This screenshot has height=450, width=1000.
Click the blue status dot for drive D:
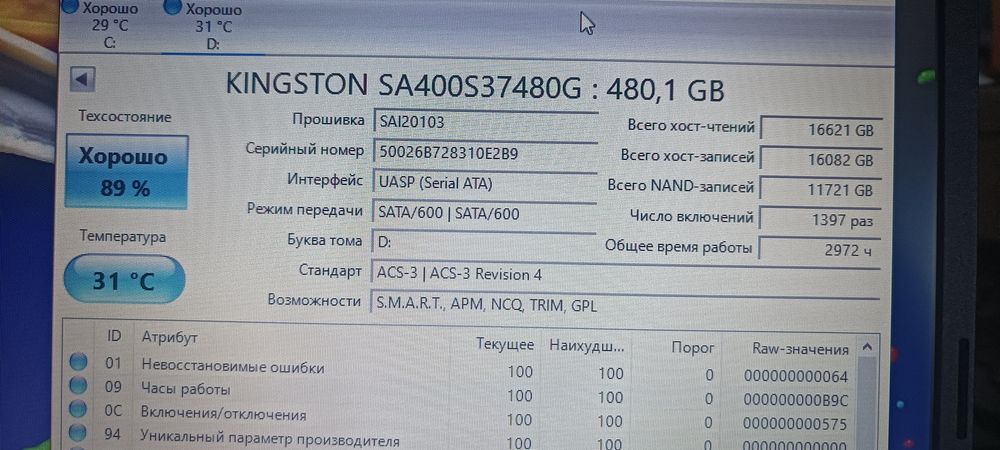tap(171, 6)
